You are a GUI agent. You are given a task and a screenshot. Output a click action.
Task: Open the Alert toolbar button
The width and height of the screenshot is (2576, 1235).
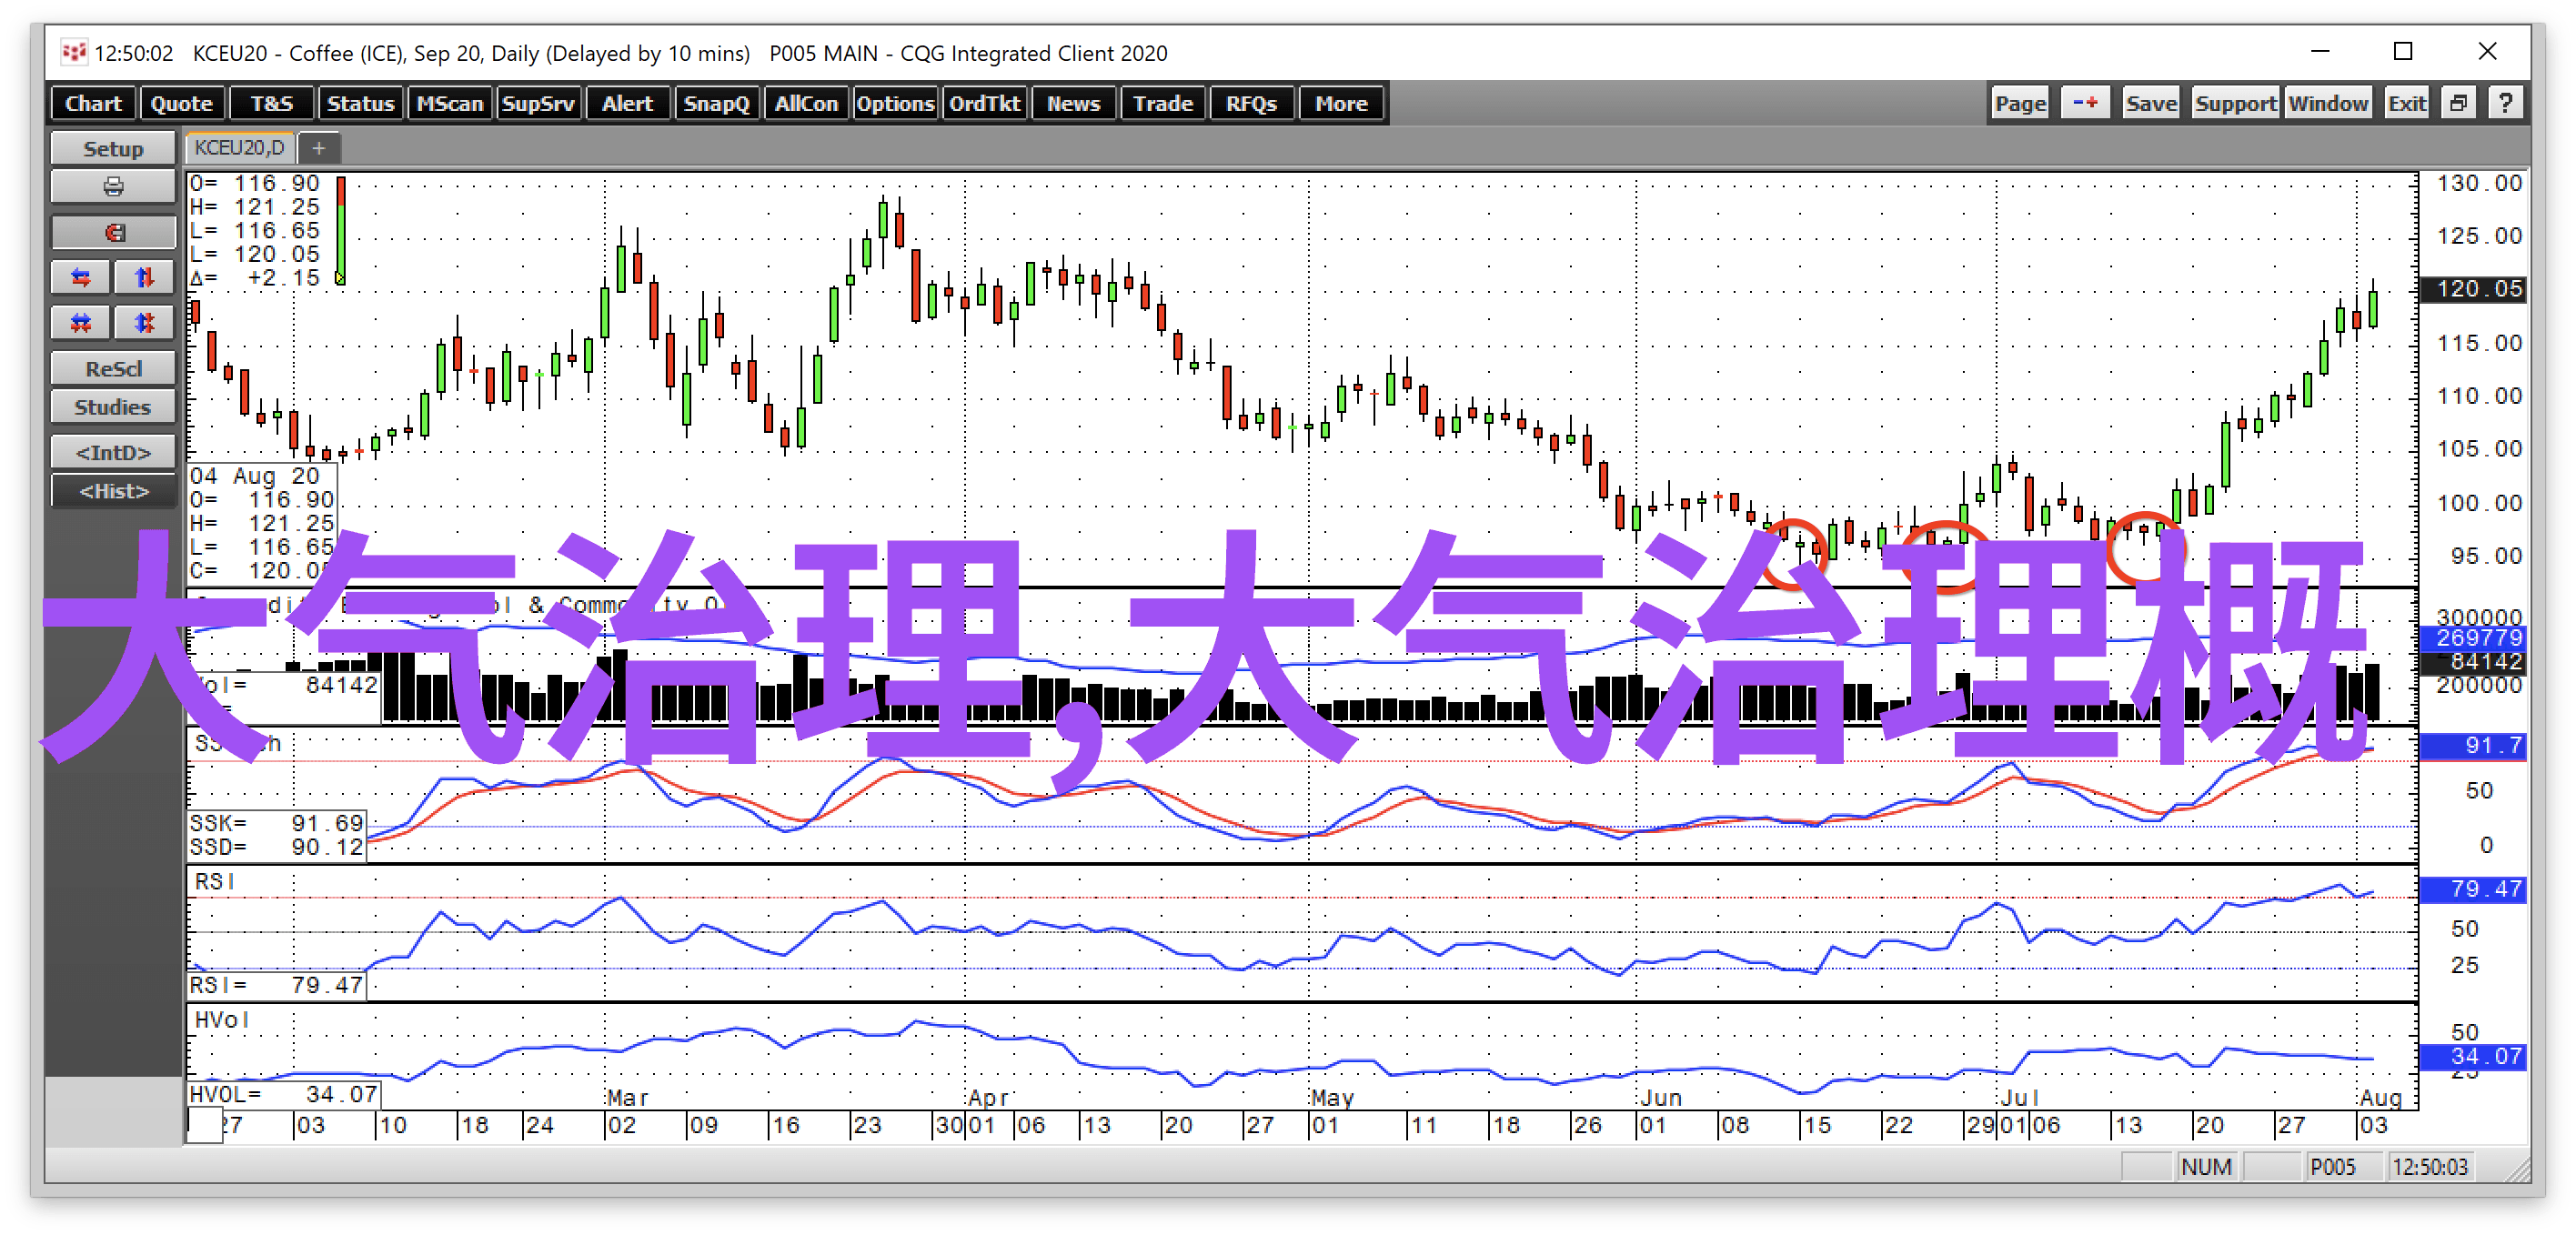627,103
